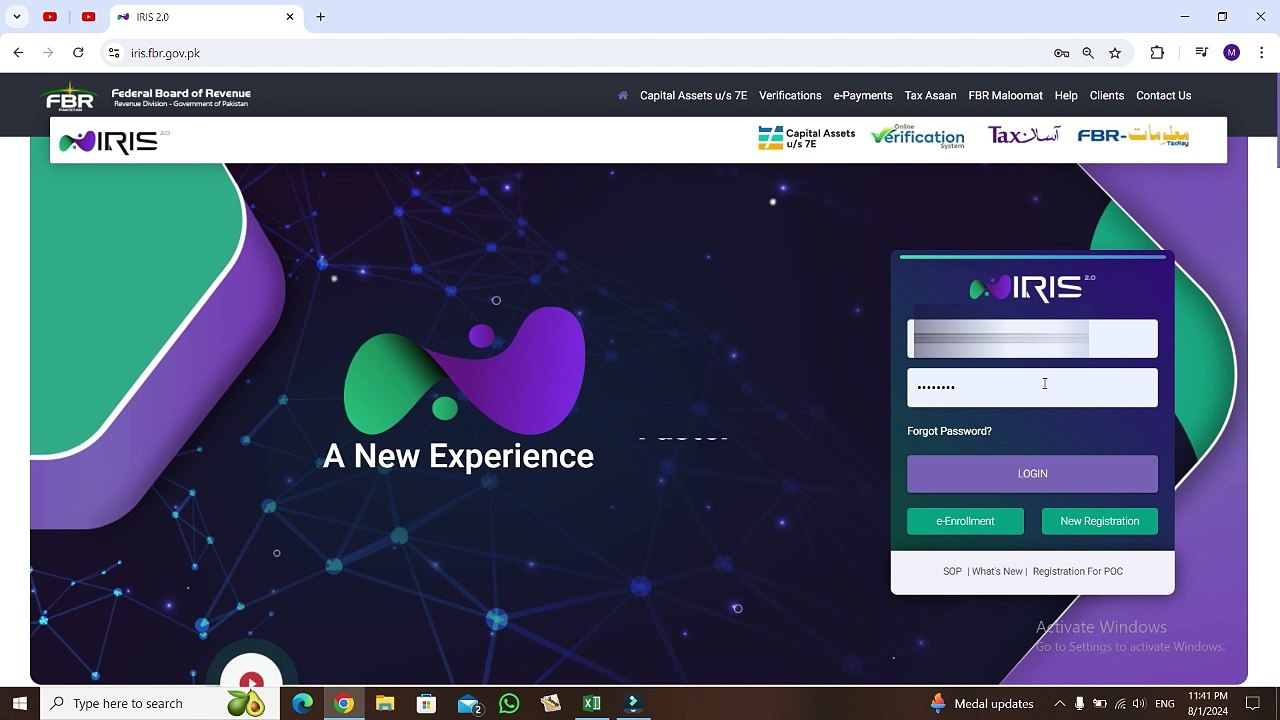The width and height of the screenshot is (1280, 720).
Task: View site information icon beside the URL
Action: 114,53
